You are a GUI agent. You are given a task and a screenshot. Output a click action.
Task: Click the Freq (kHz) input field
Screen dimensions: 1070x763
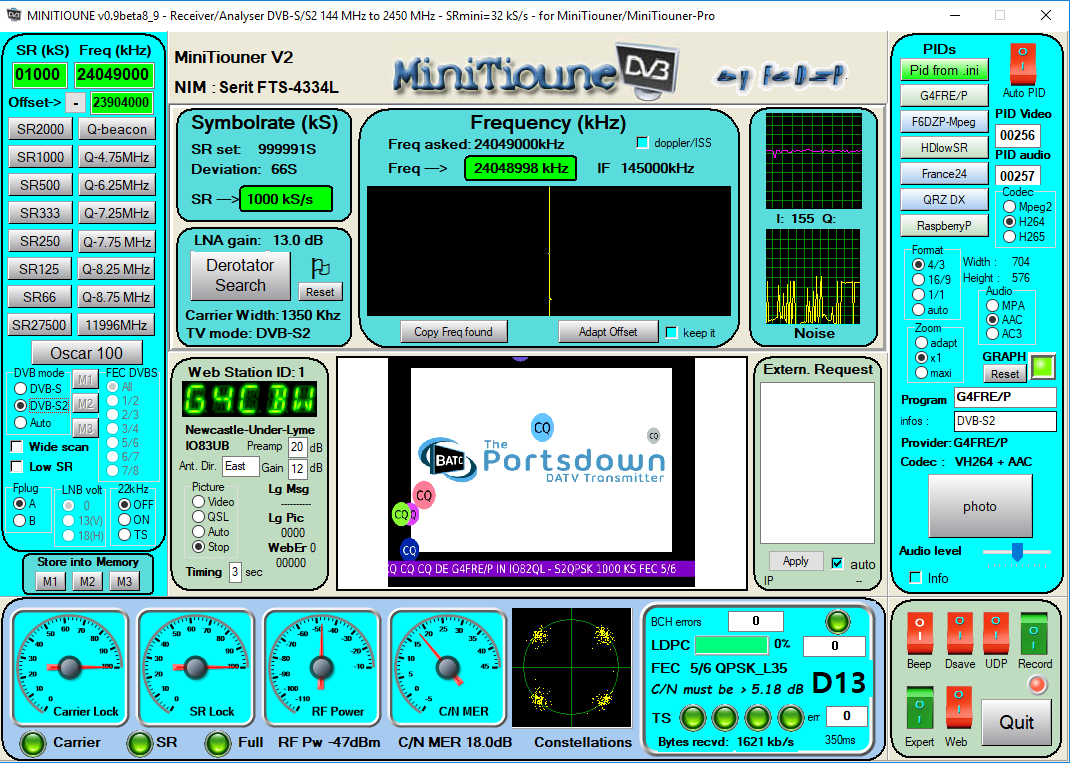click(115, 75)
